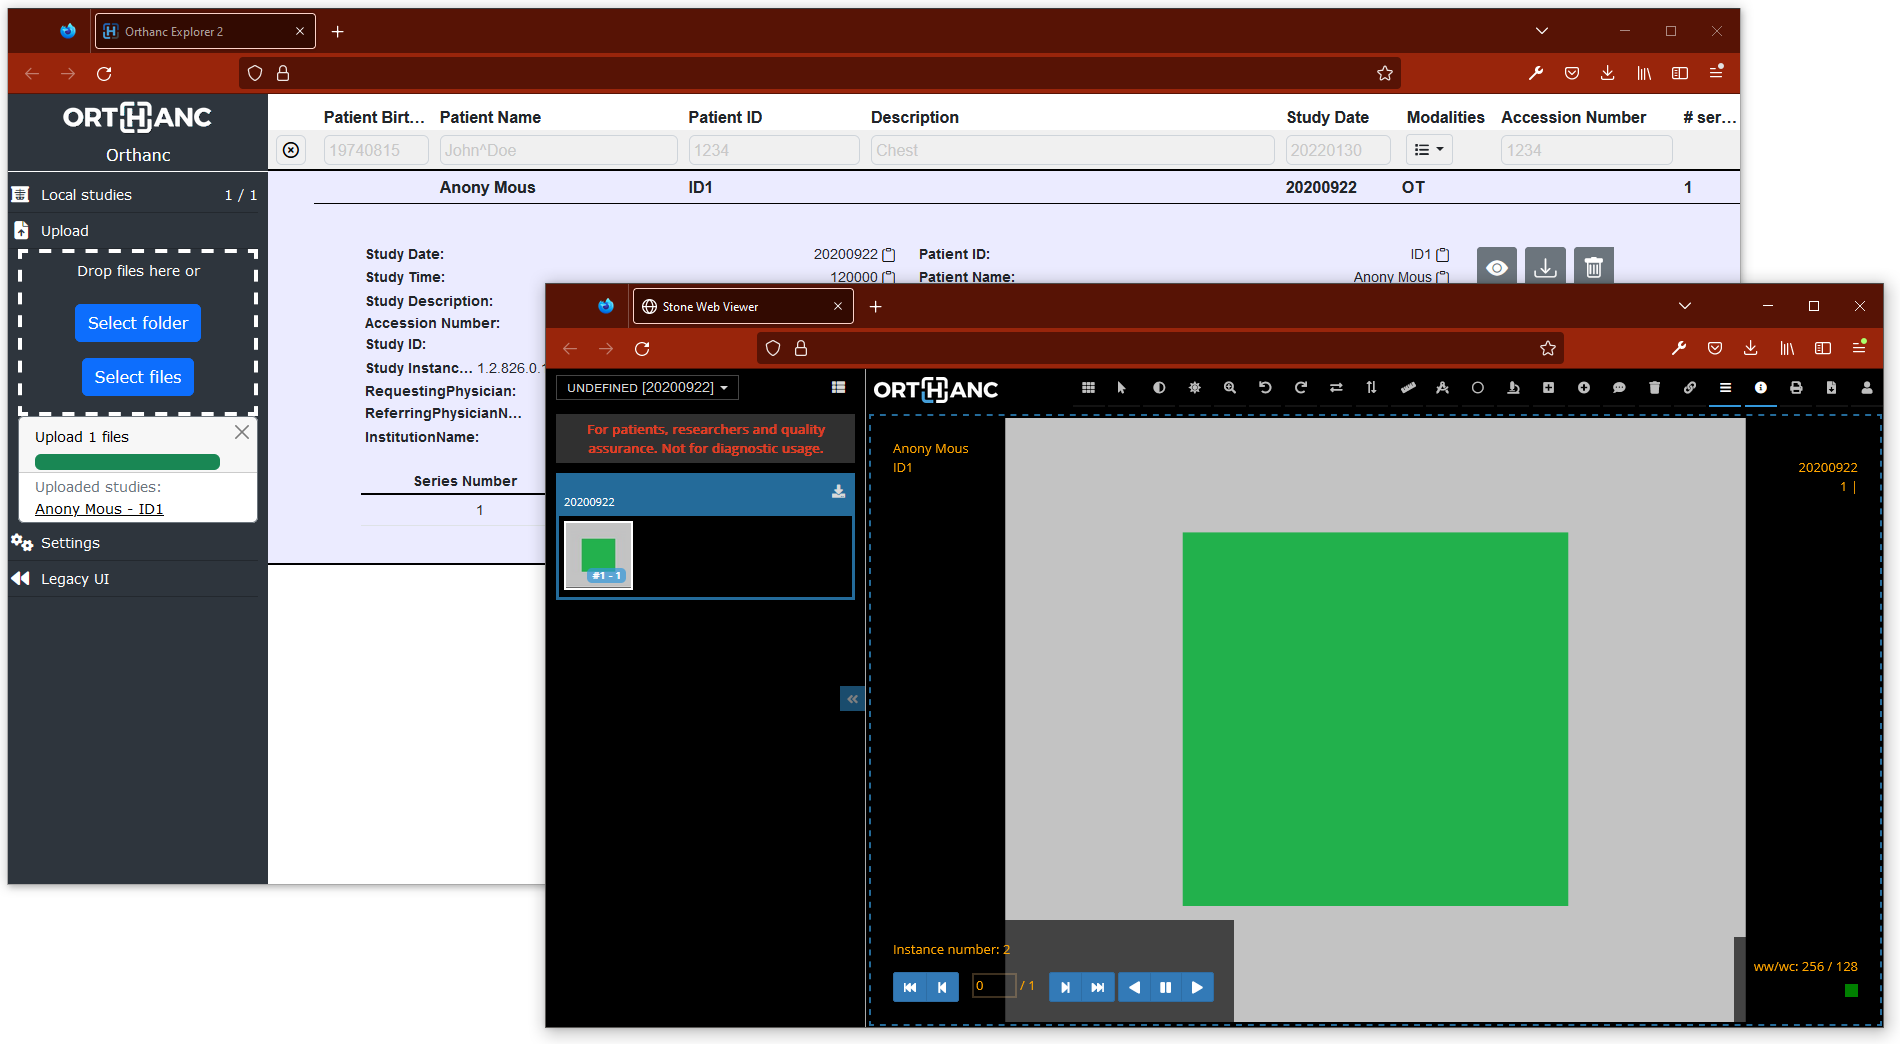The width and height of the screenshot is (1900, 1044).
Task: Click the Select files upload button
Action: tap(138, 377)
